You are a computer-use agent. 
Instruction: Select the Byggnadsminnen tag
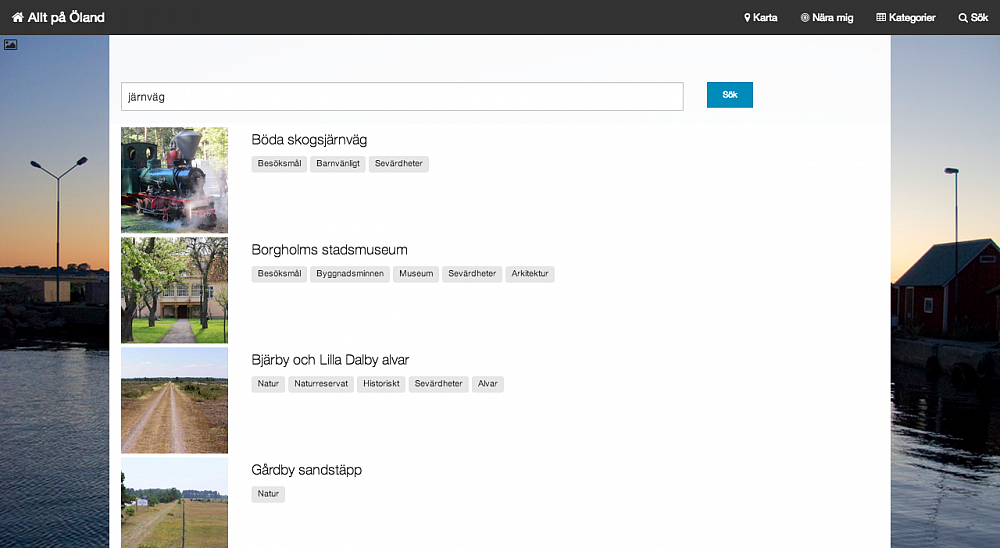(x=350, y=274)
